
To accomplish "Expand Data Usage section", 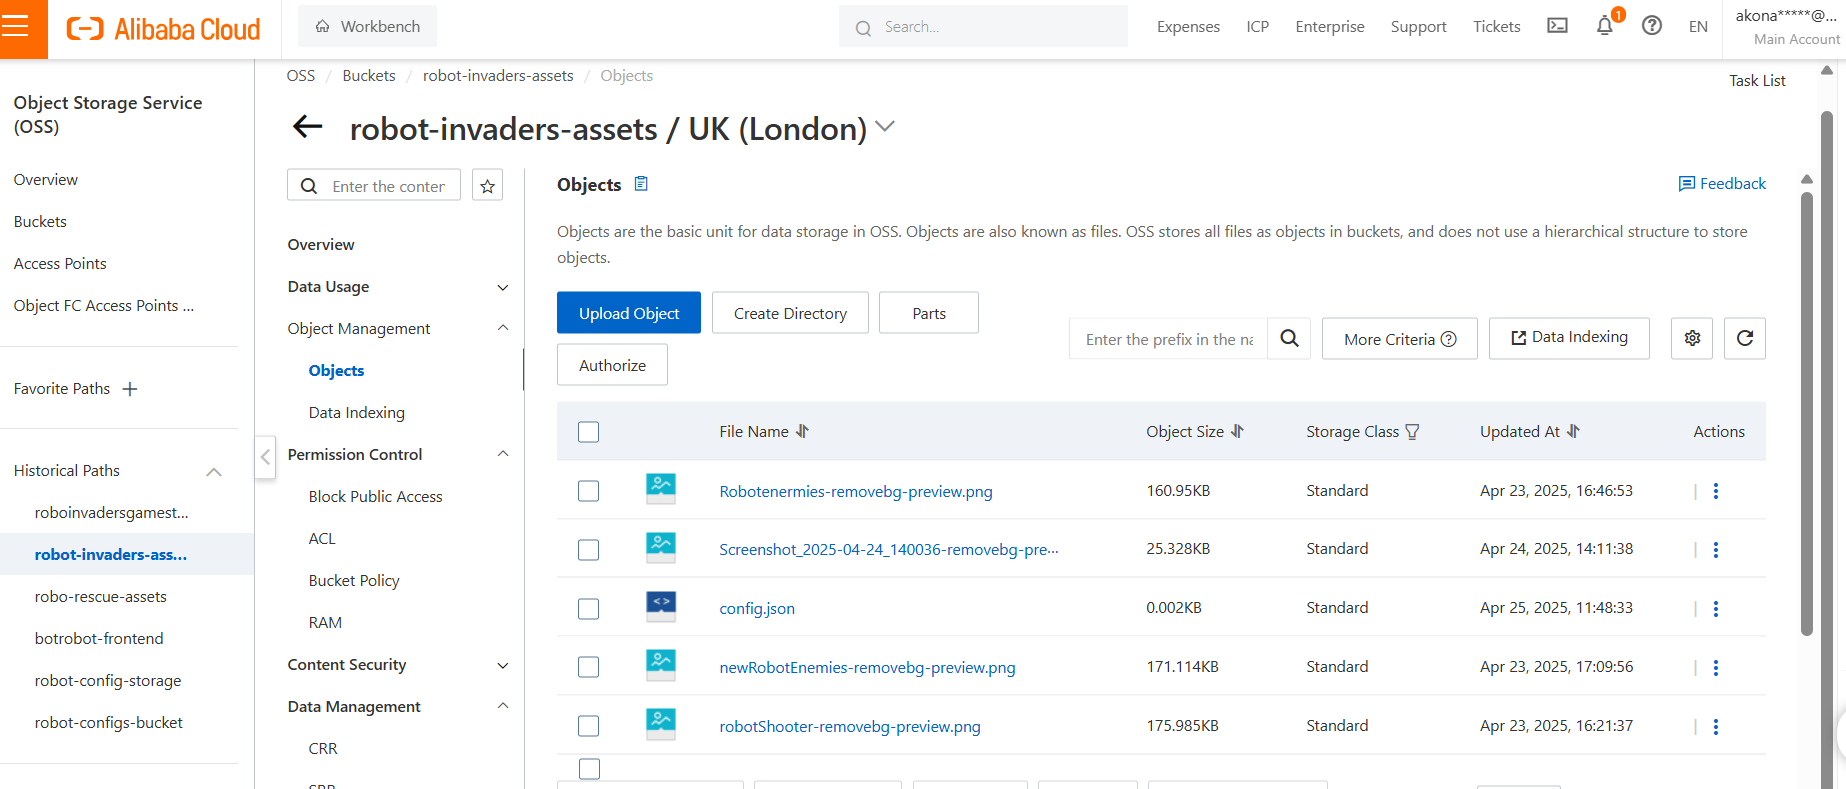I will 503,287.
